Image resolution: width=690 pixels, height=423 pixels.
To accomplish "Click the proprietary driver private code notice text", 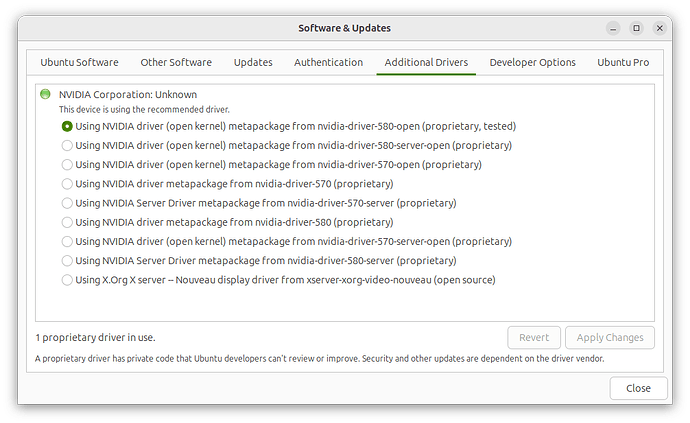I will (x=319, y=359).
